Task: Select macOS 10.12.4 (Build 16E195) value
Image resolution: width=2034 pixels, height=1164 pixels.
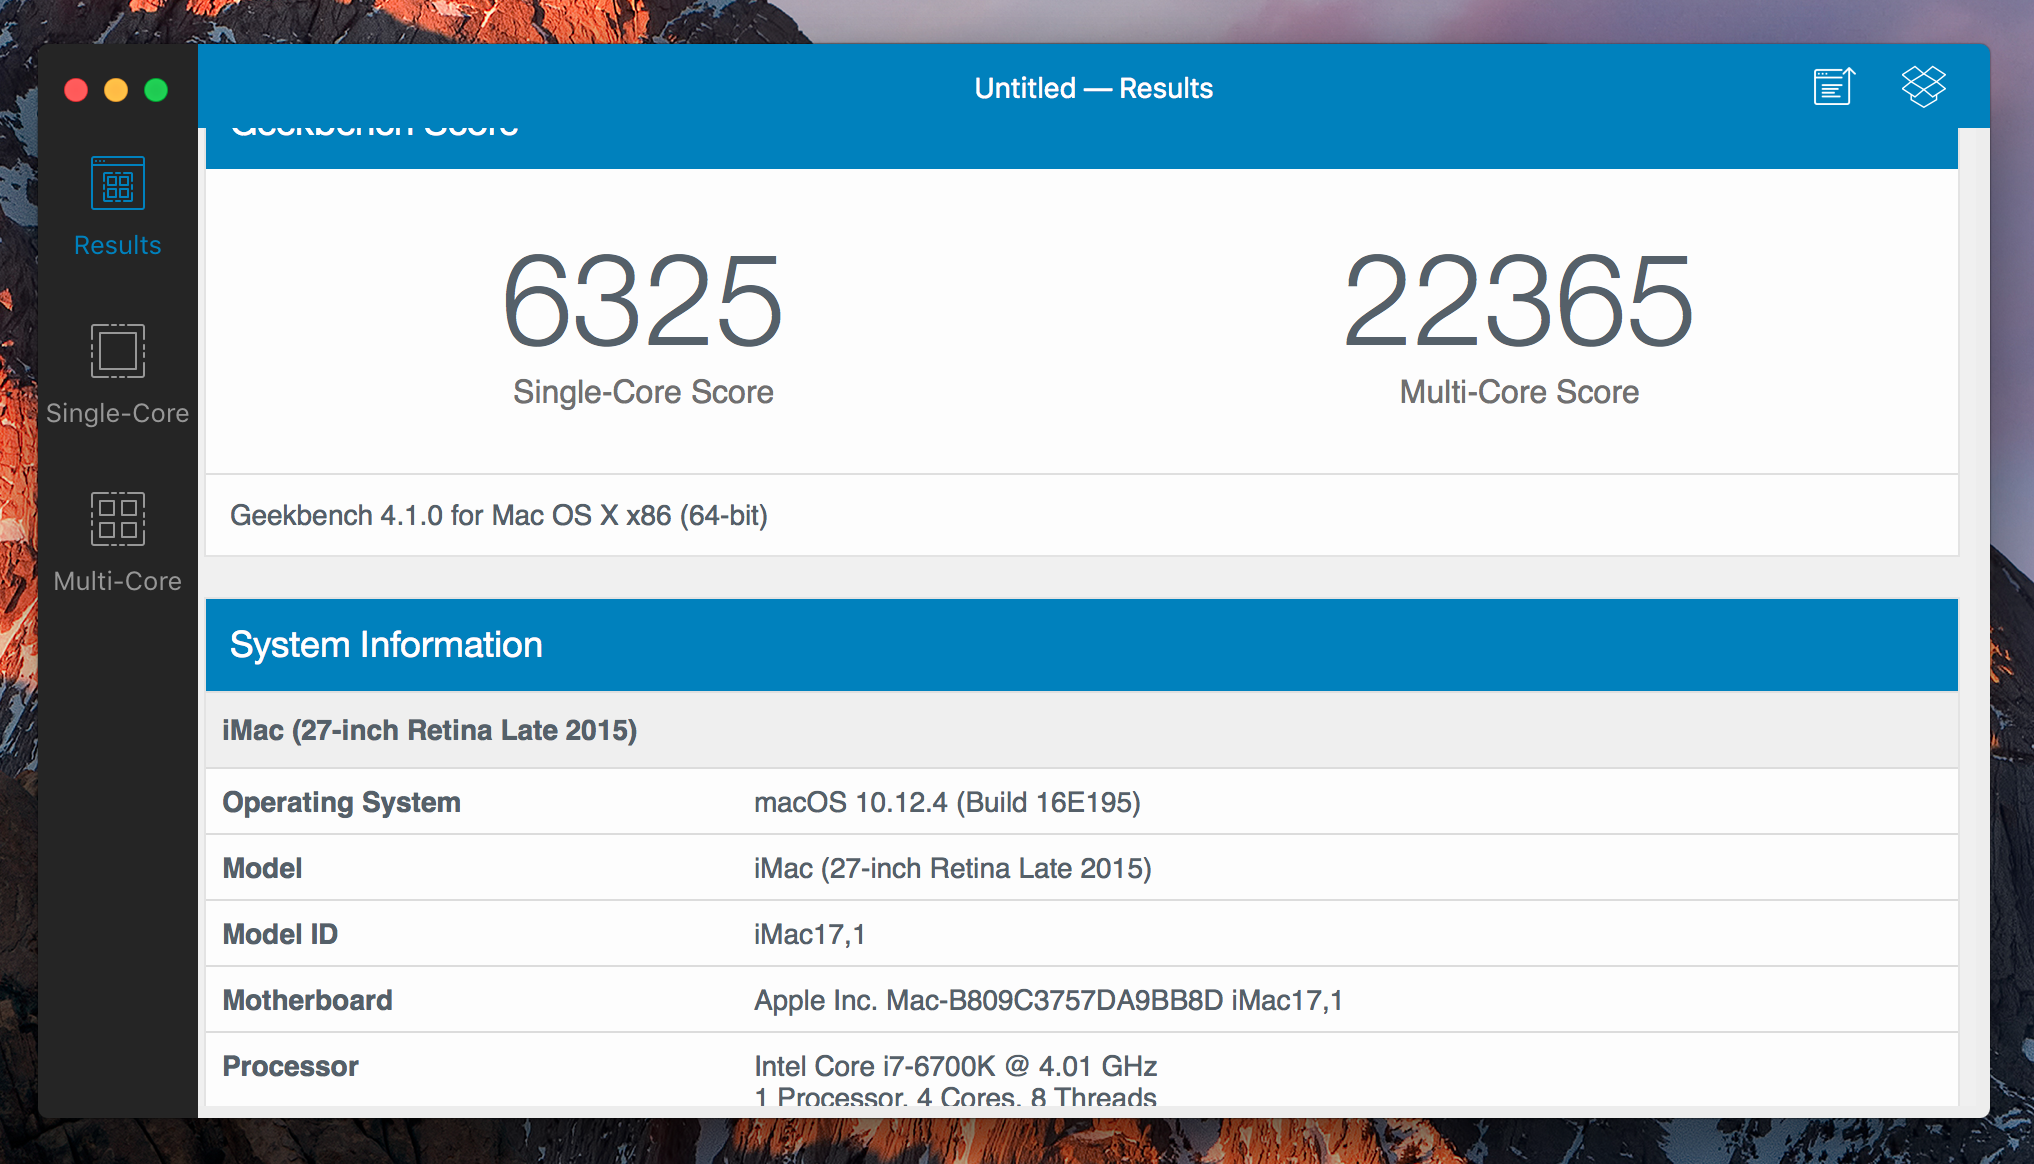Action: tap(947, 802)
